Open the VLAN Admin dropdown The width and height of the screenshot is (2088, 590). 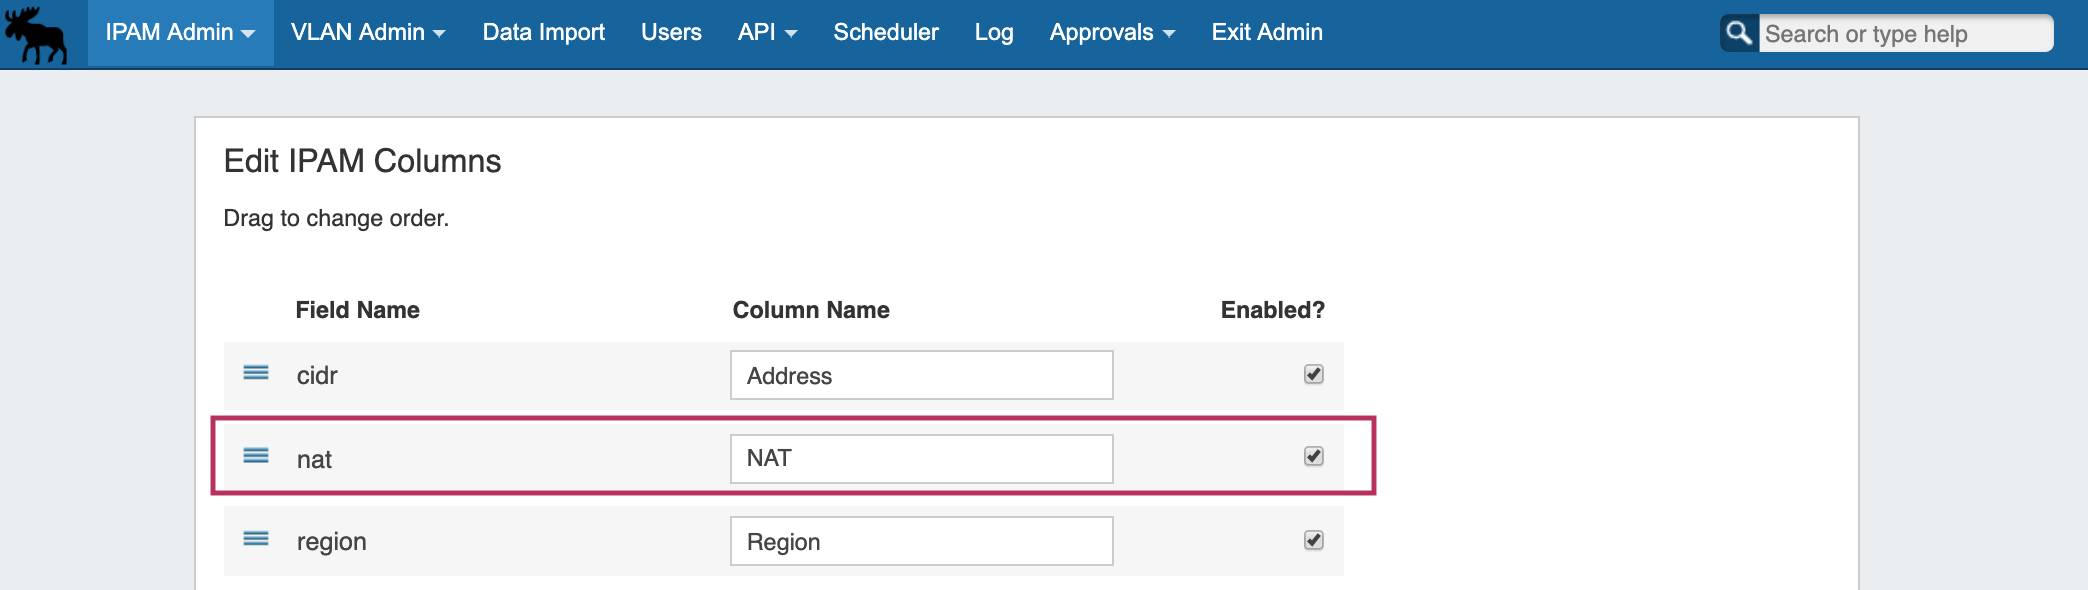(367, 33)
